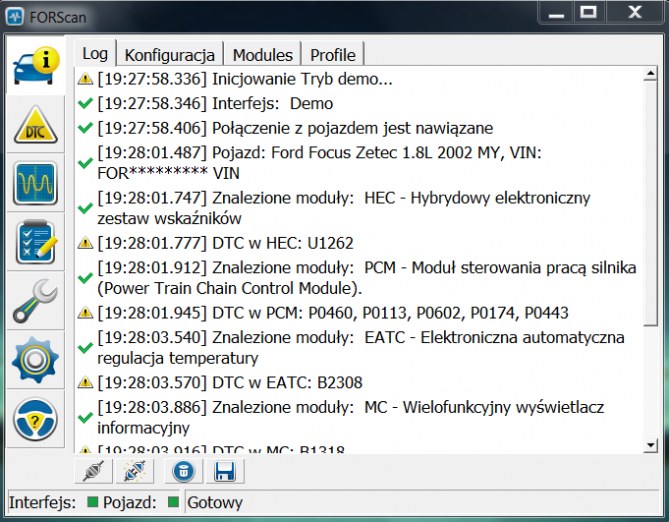Click warning icon beside Inicjowanie Tryb demo
The height and width of the screenshot is (522, 669).
click(85, 79)
